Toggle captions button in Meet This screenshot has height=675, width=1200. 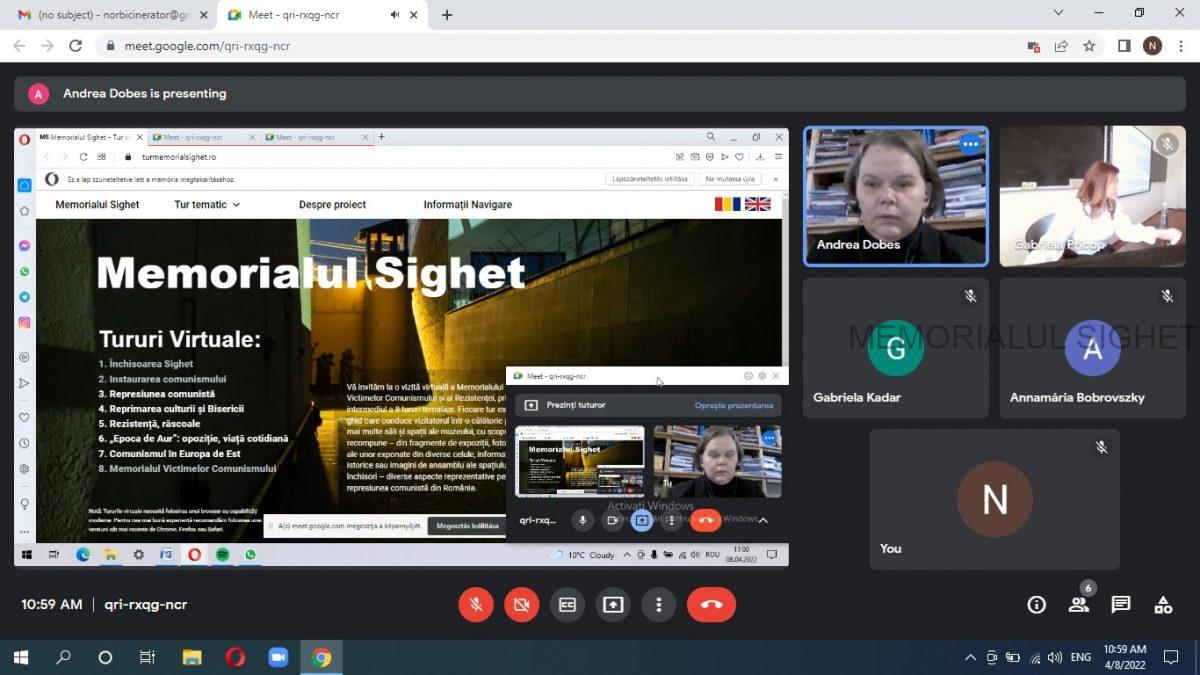click(x=567, y=604)
